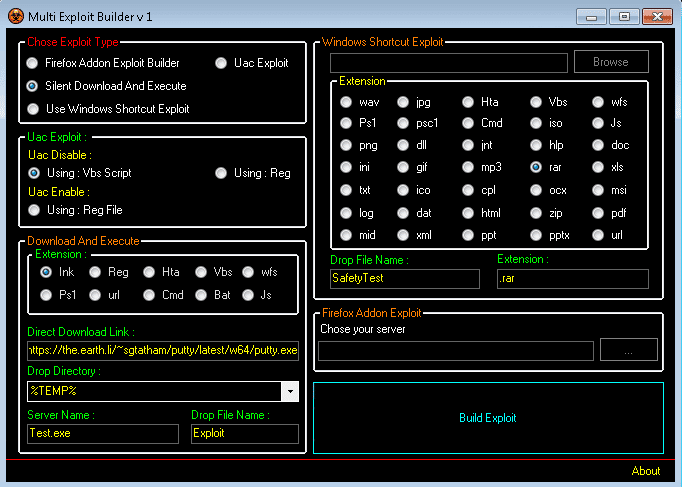Screen dimensions: 682x487
Task: Select Using : Reg under Uac Disable
Action: (x=222, y=173)
